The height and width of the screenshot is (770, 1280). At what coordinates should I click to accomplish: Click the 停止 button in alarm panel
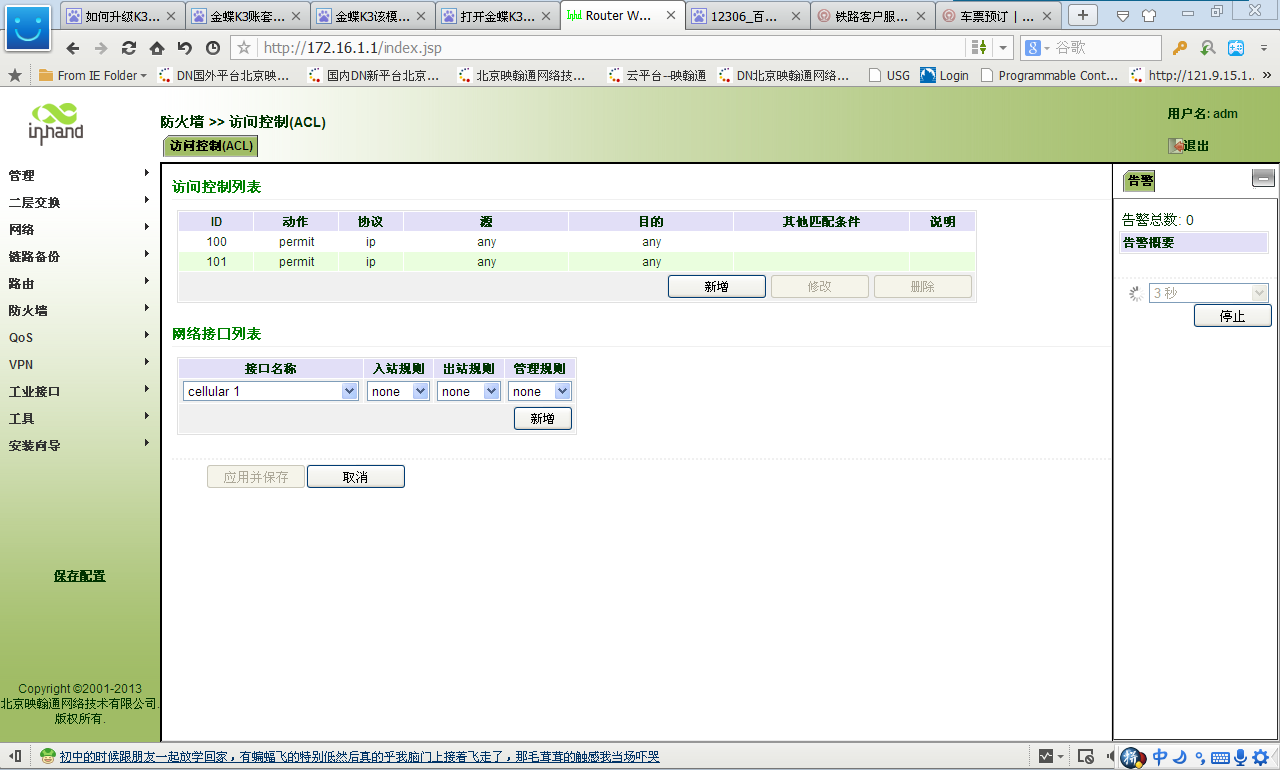point(1232,316)
